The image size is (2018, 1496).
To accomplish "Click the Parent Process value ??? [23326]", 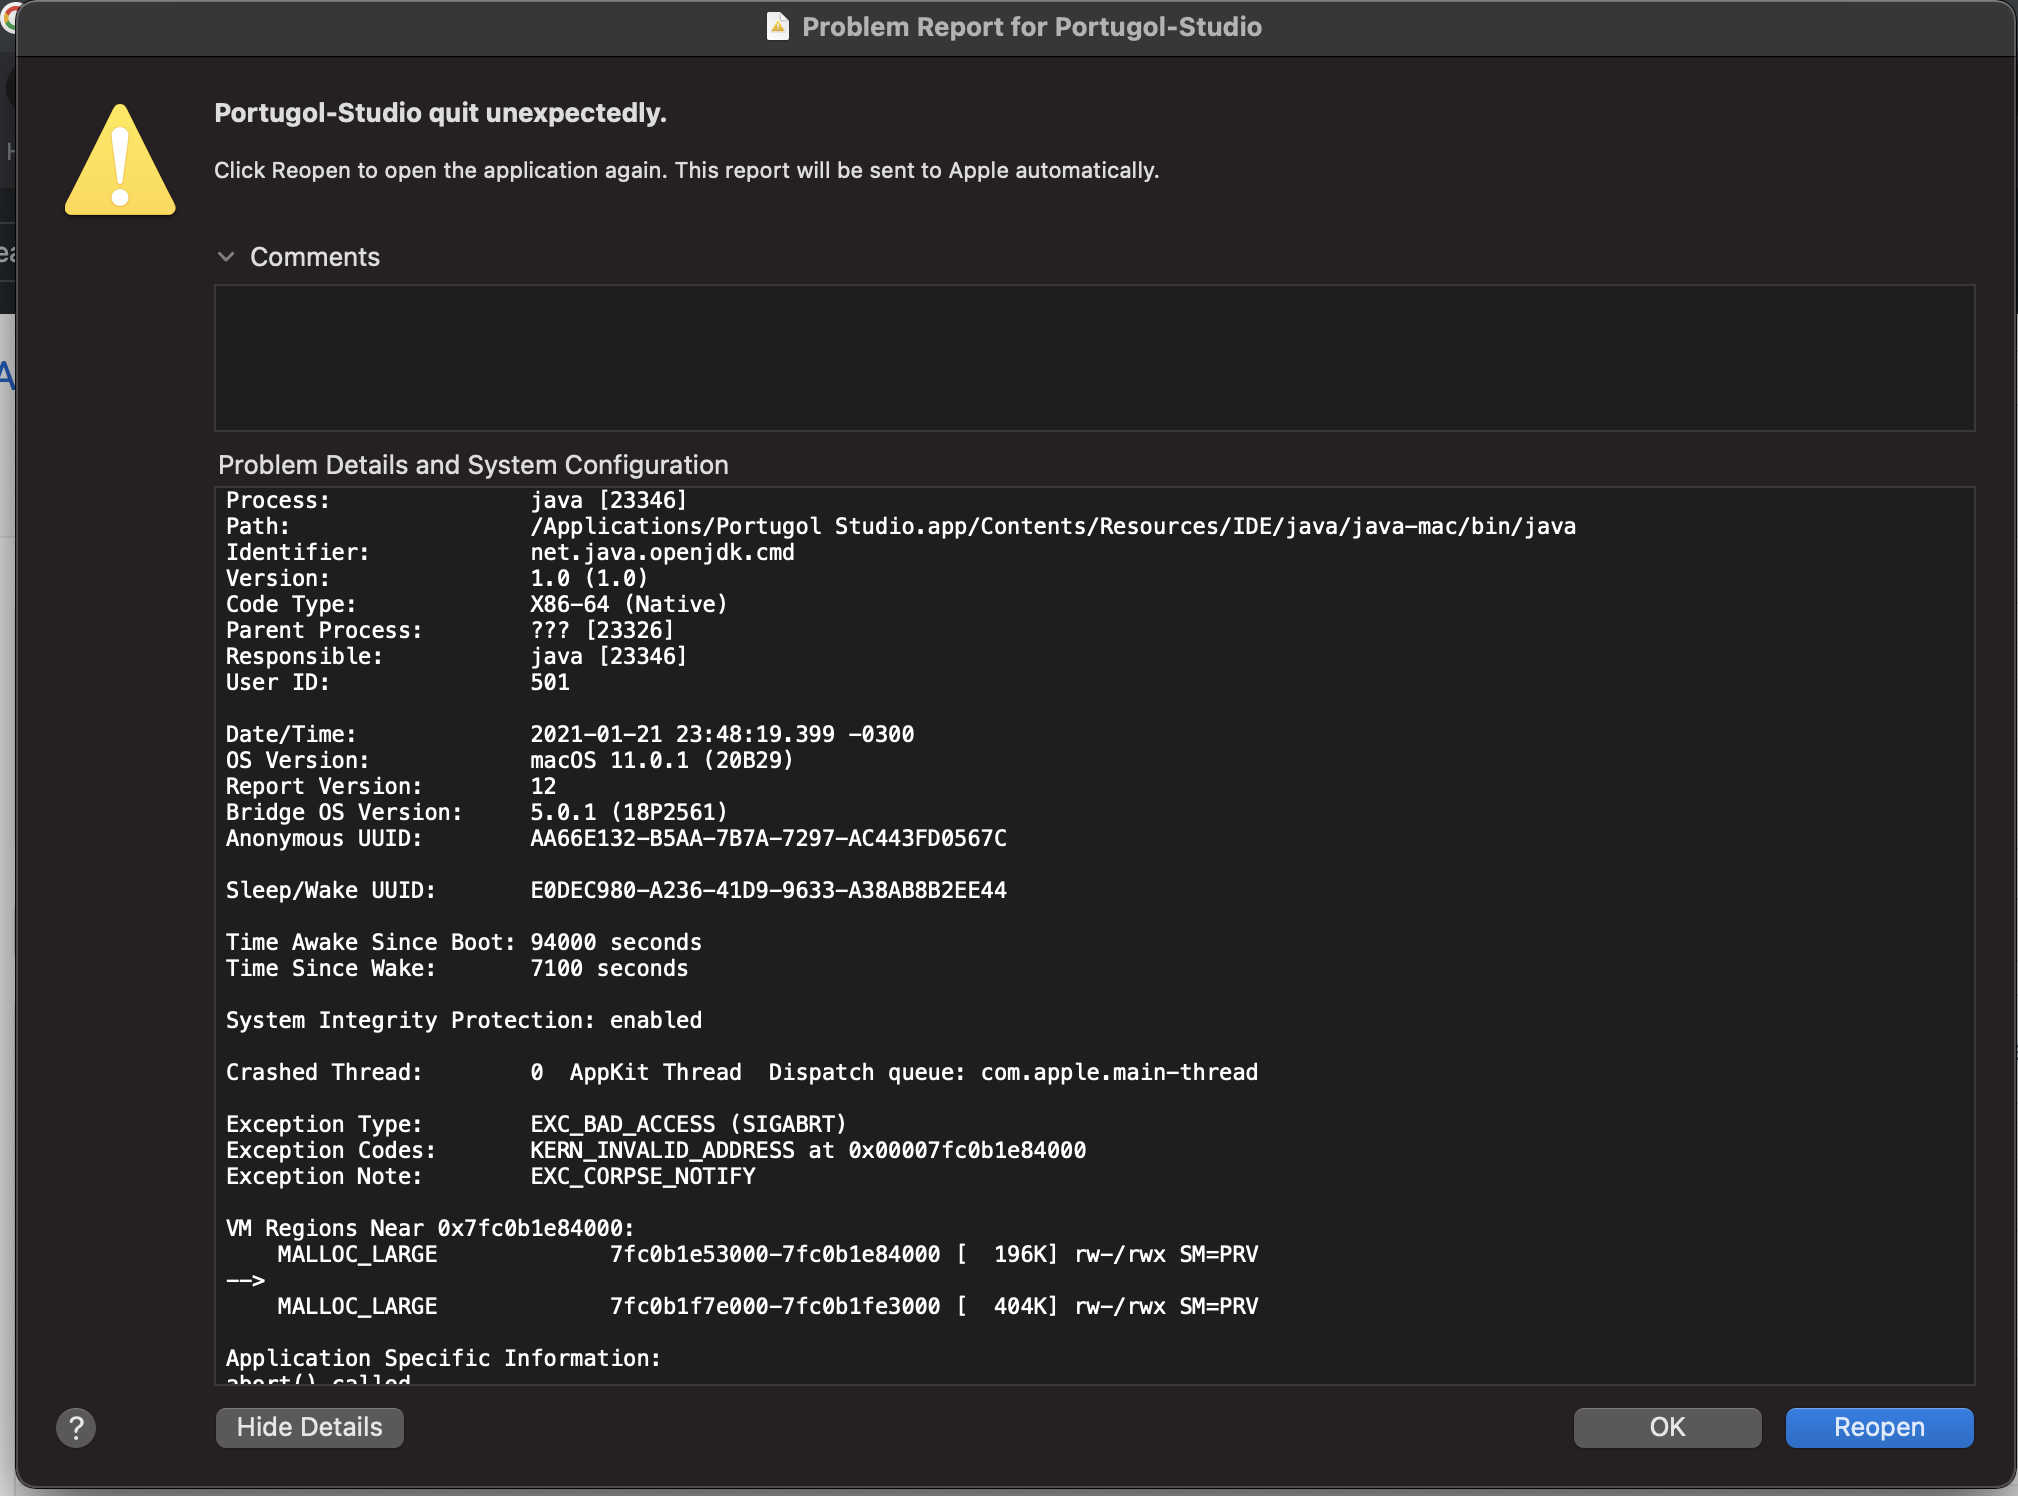I will 602,630.
